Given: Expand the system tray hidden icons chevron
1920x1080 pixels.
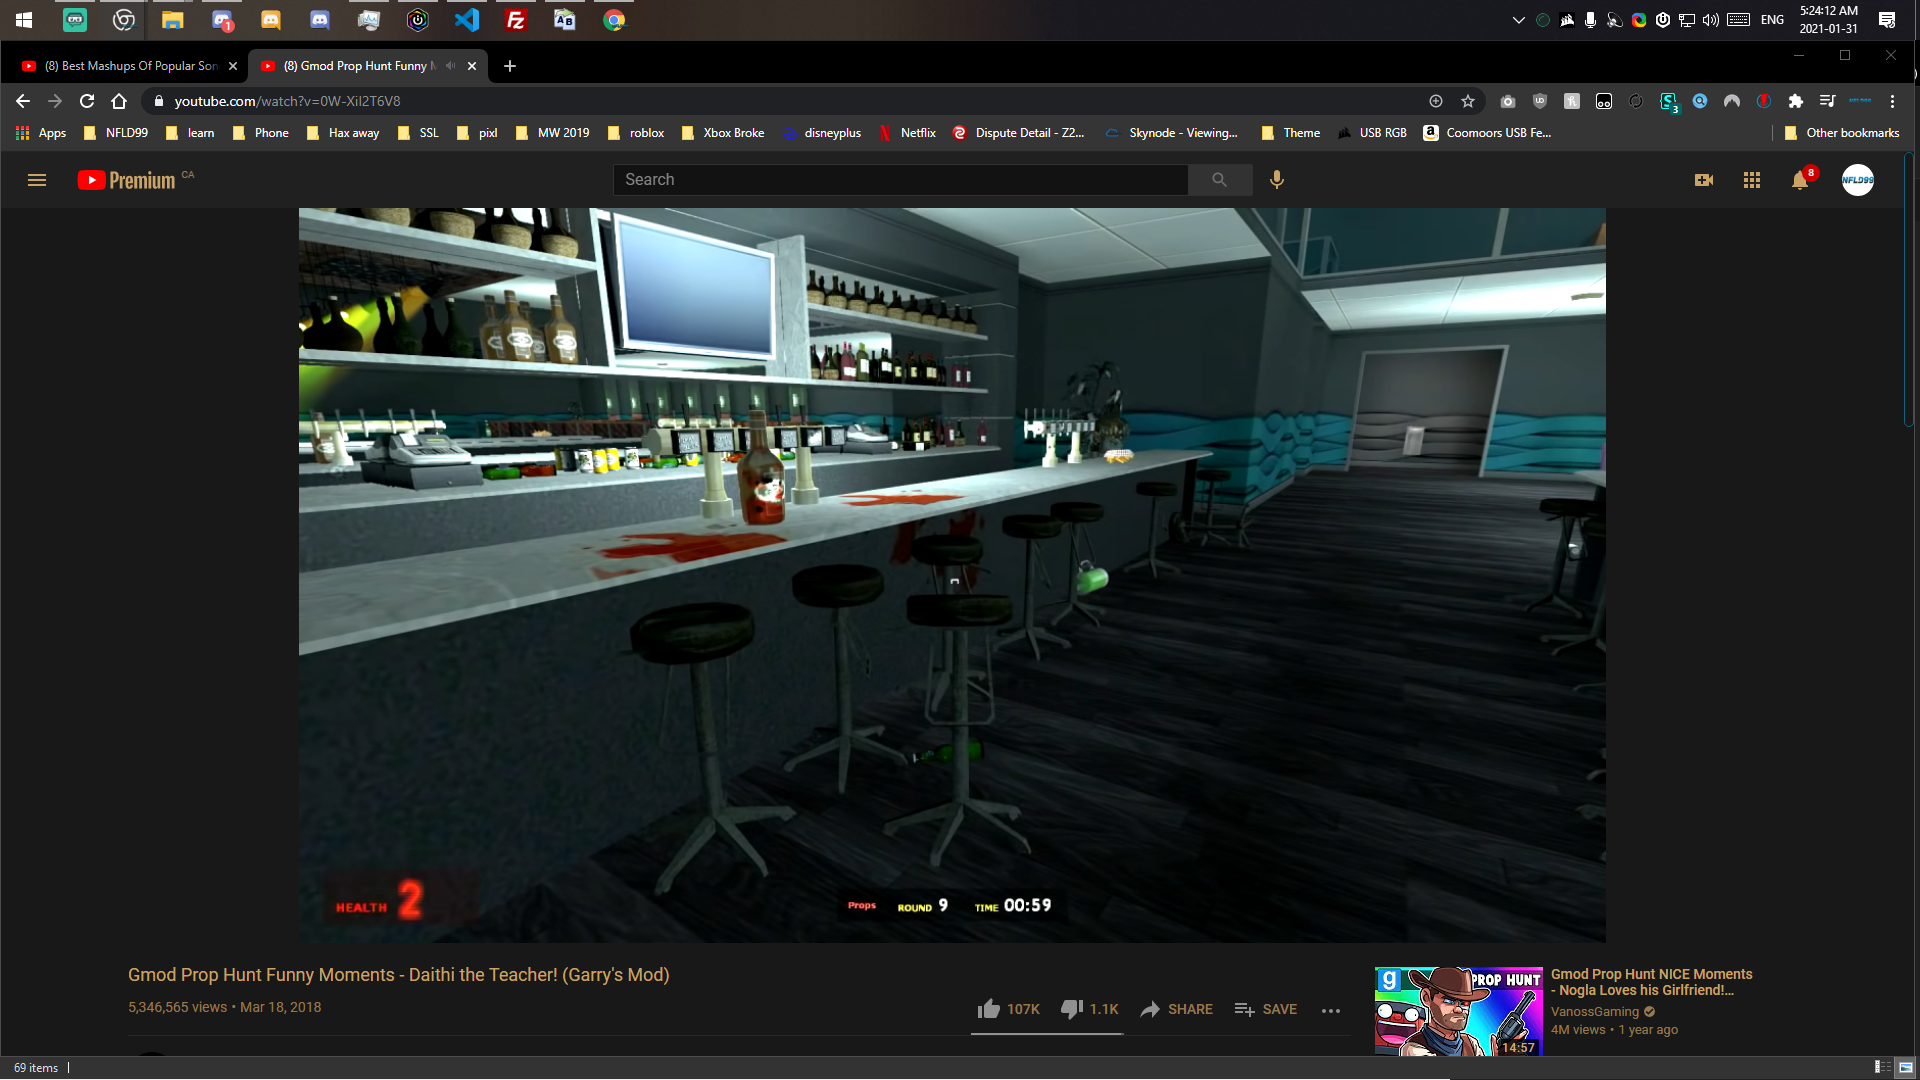Looking at the screenshot, I should [1519, 20].
